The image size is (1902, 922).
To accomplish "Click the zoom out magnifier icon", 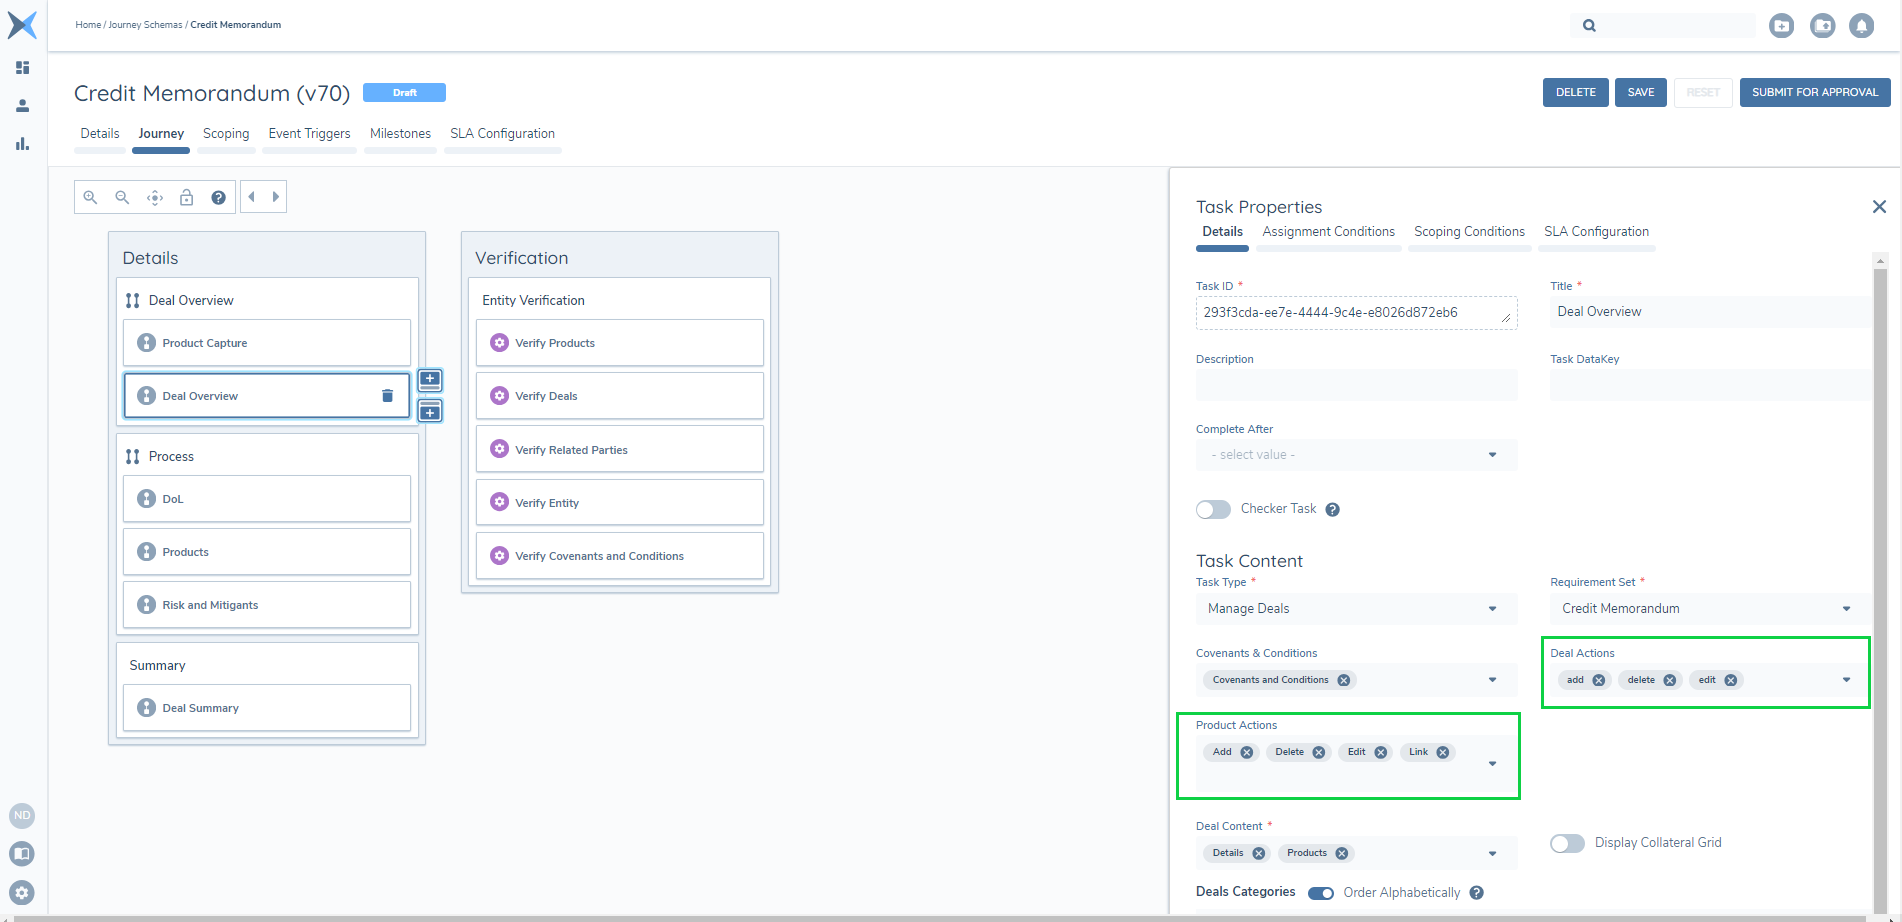I will point(122,197).
